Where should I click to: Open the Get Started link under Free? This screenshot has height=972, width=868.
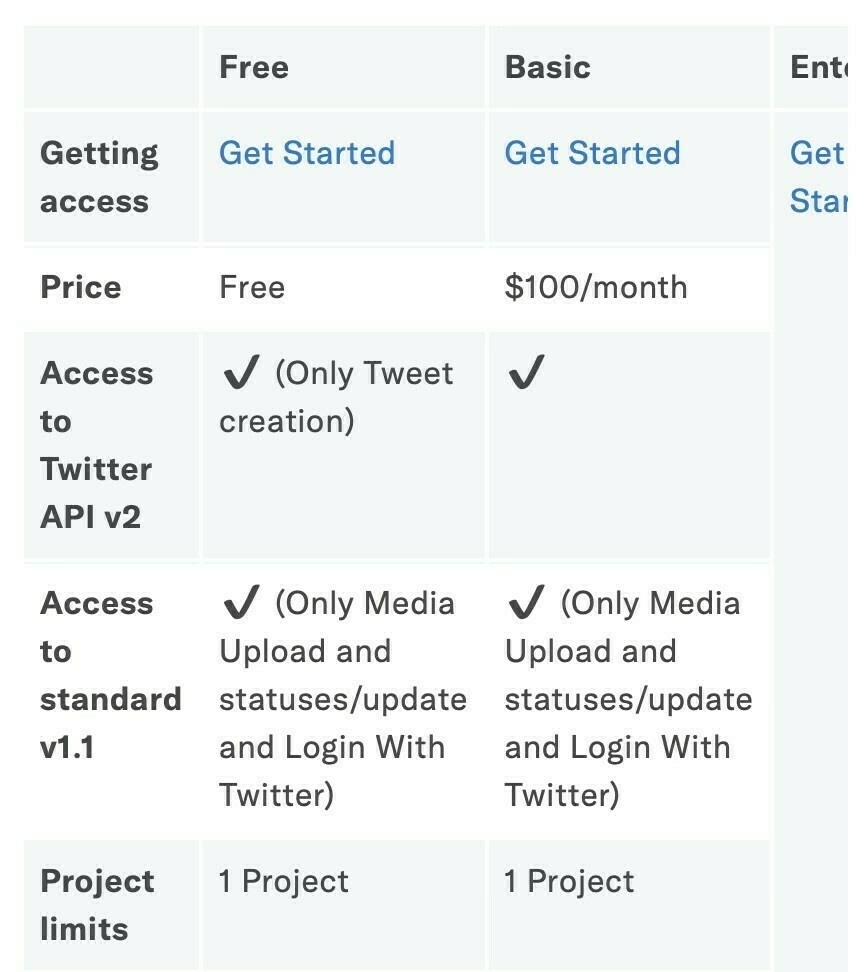(x=307, y=153)
